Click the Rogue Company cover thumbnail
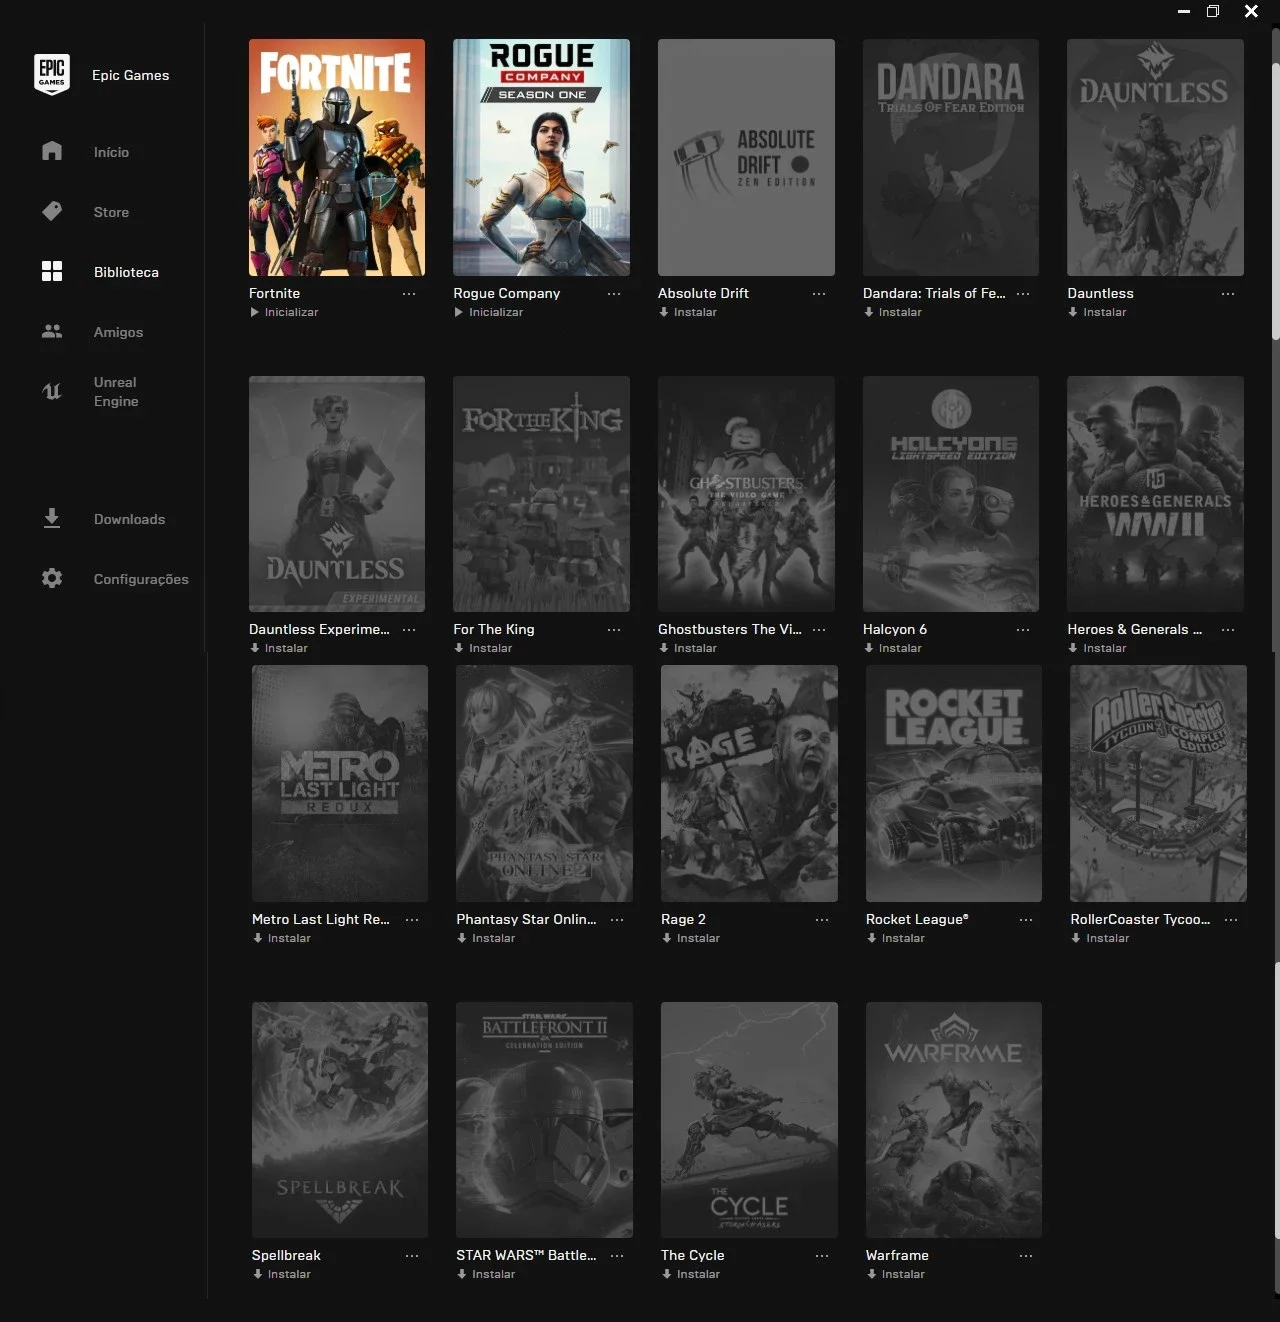Viewport: 1280px width, 1322px height. click(541, 157)
